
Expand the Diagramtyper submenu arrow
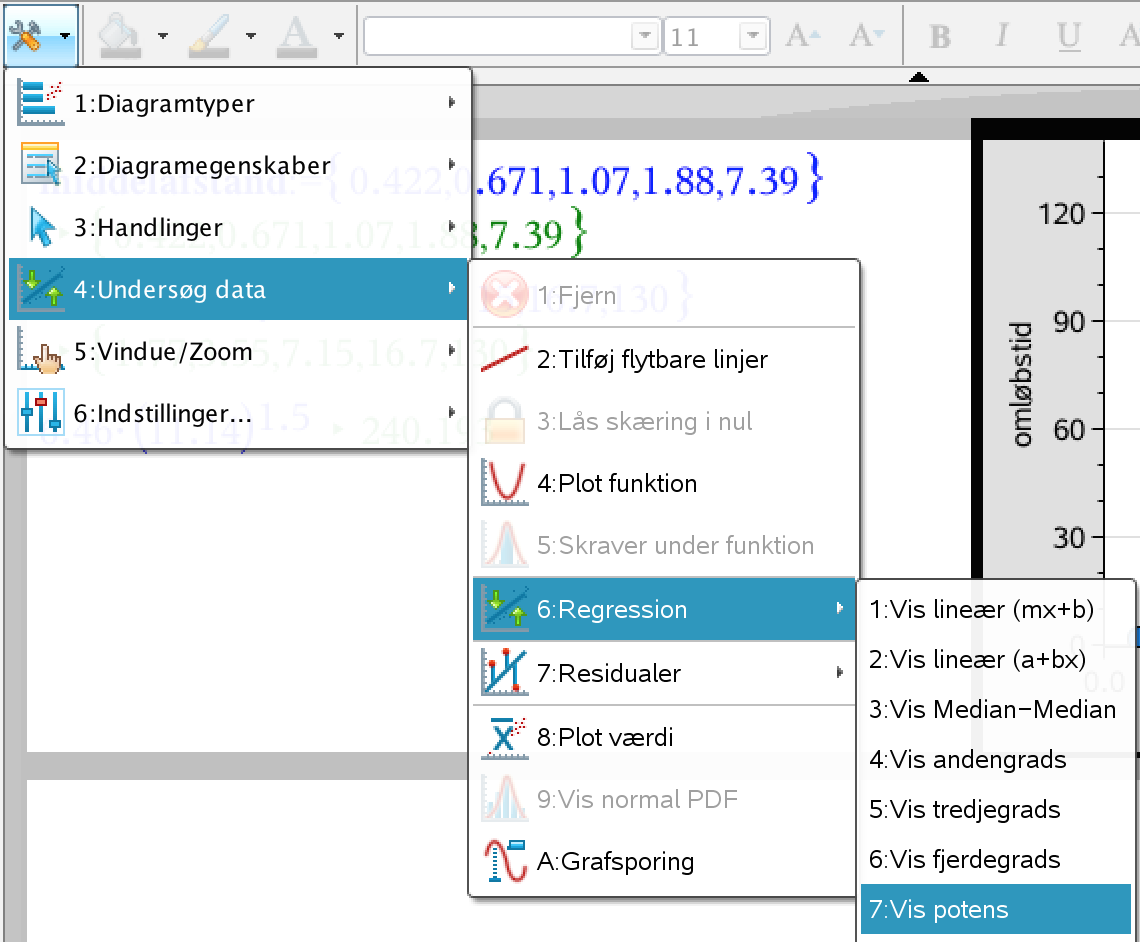451,102
